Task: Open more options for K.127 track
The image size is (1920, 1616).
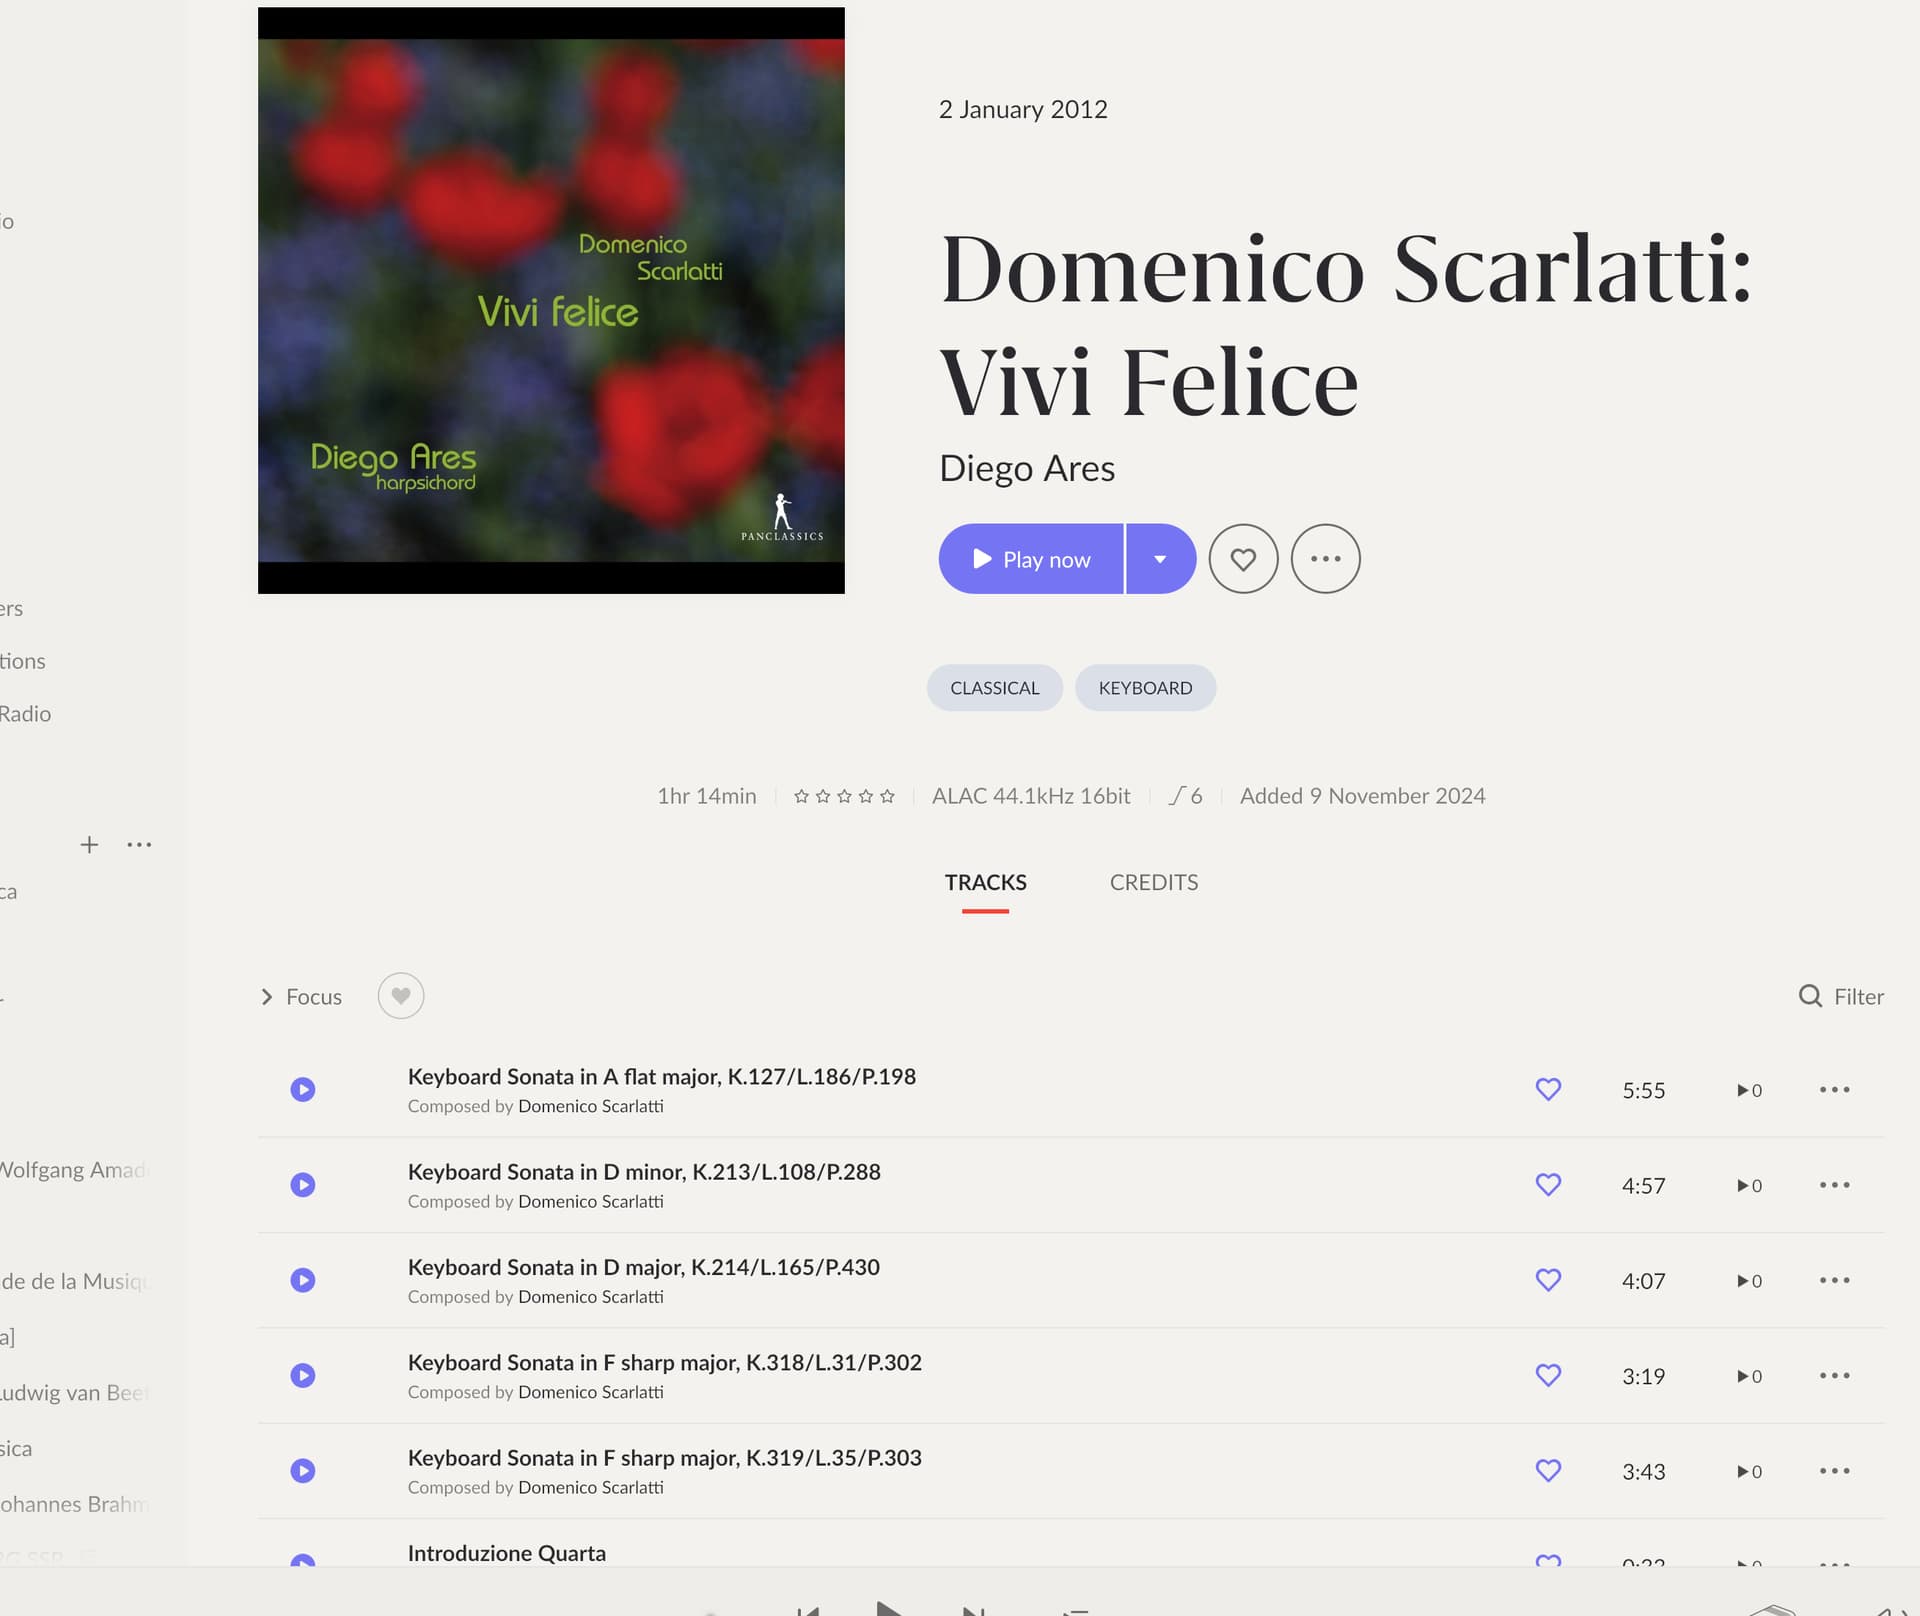Action: tap(1834, 1089)
